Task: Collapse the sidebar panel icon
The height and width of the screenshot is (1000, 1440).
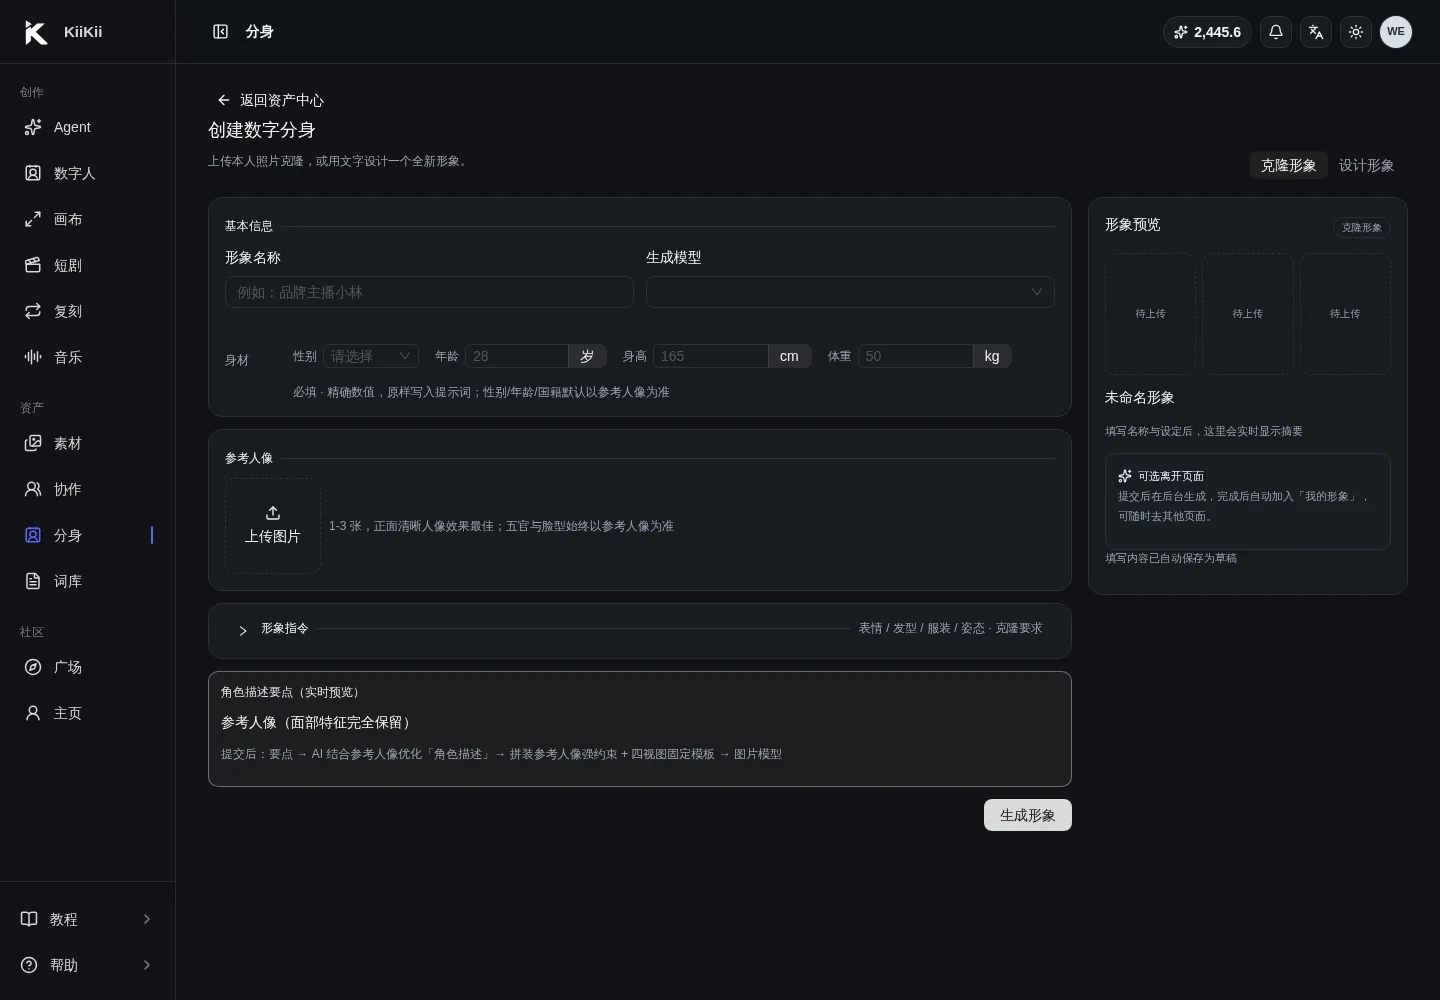Action: click(x=221, y=32)
